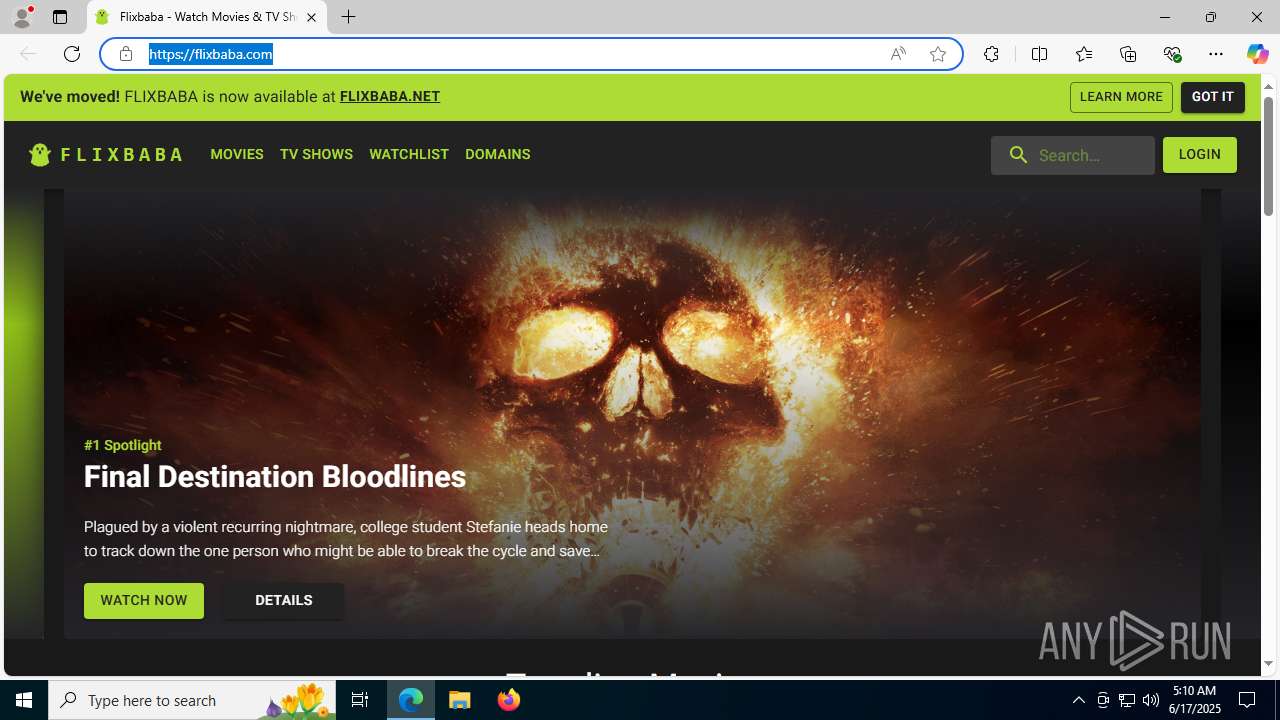The image size is (1280, 720).
Task: Open the MOVIES menu item
Action: (x=237, y=154)
